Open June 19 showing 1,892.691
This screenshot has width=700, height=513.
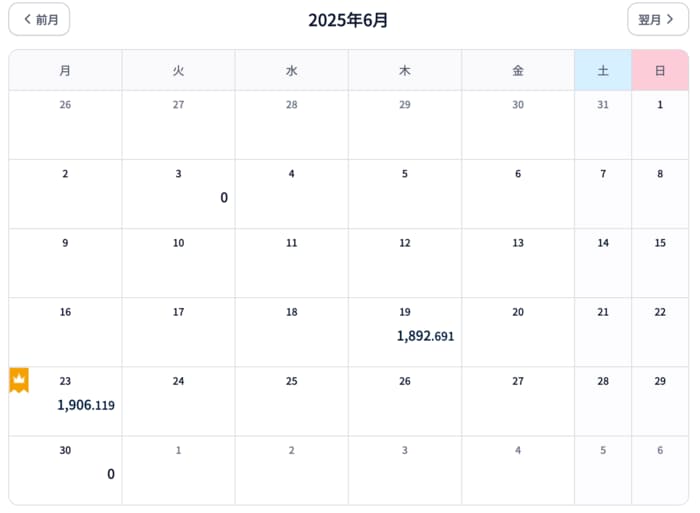[x=405, y=331]
